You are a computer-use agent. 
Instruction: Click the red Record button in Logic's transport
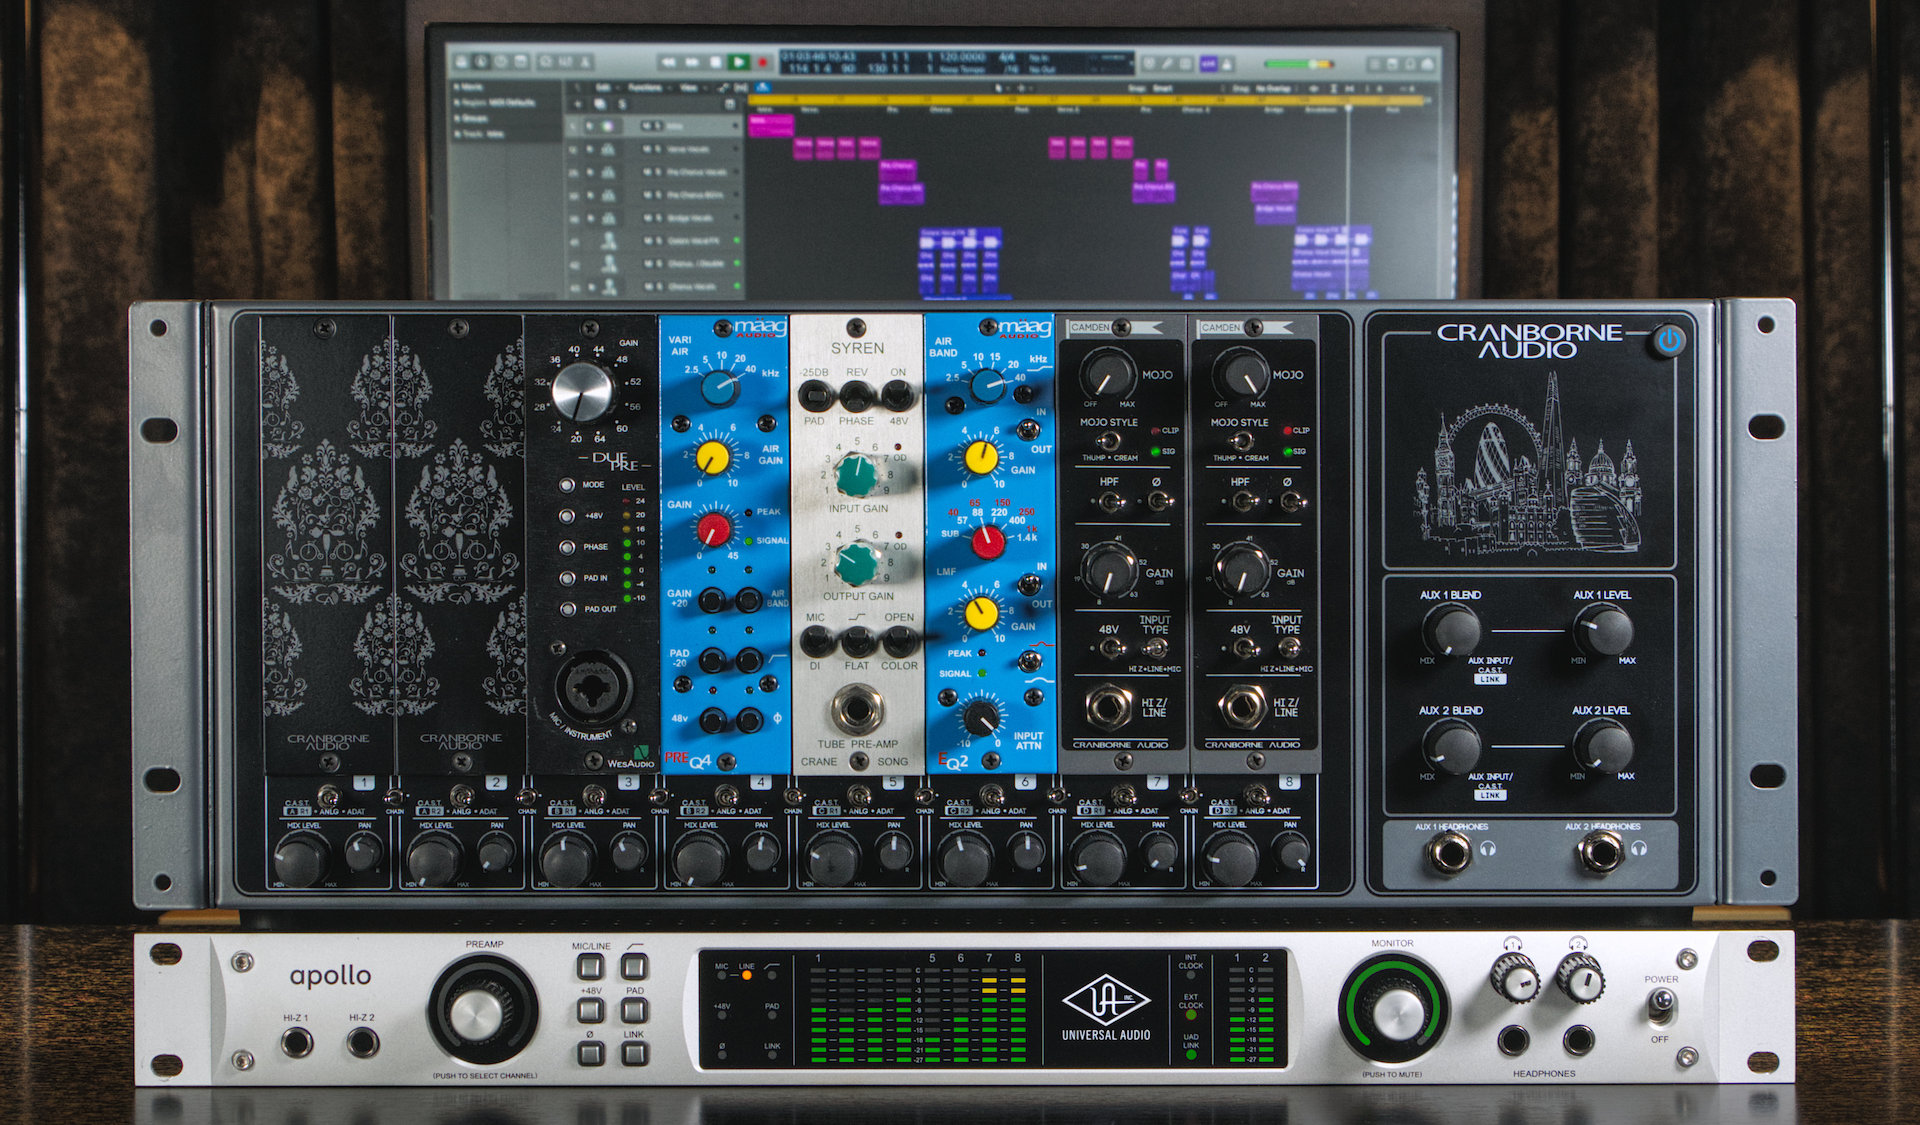coord(762,61)
